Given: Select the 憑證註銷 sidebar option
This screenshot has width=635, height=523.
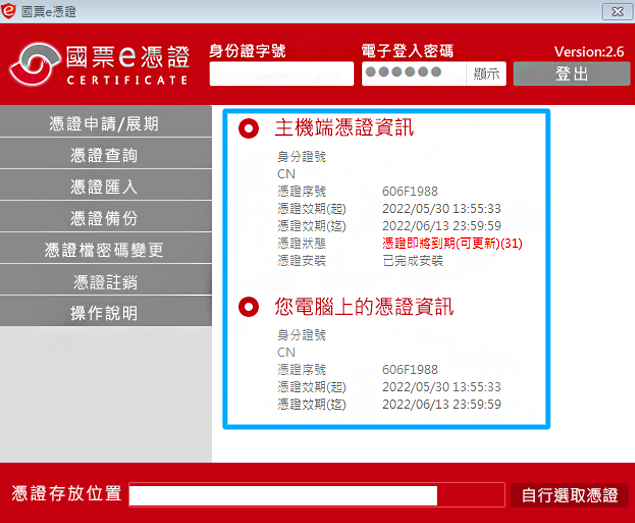Looking at the screenshot, I should pos(105,282).
